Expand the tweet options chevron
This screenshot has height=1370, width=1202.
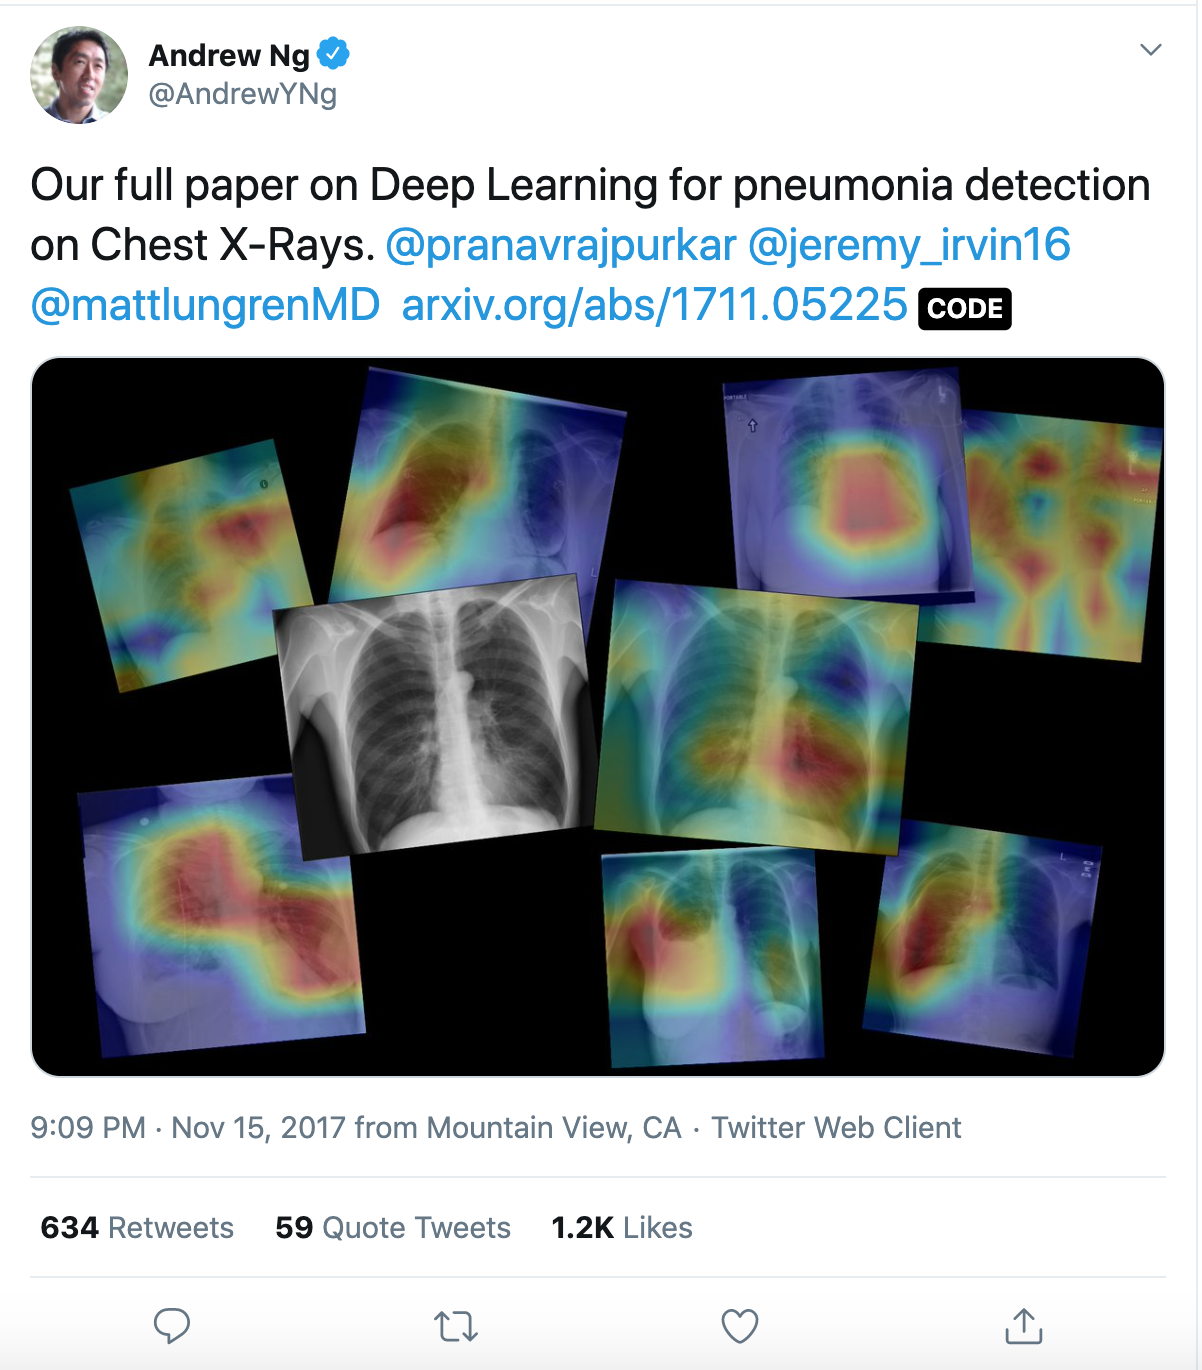click(1151, 49)
